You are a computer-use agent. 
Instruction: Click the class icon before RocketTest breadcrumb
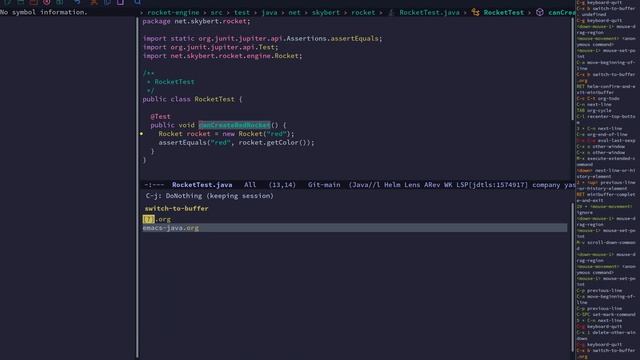coord(476,12)
